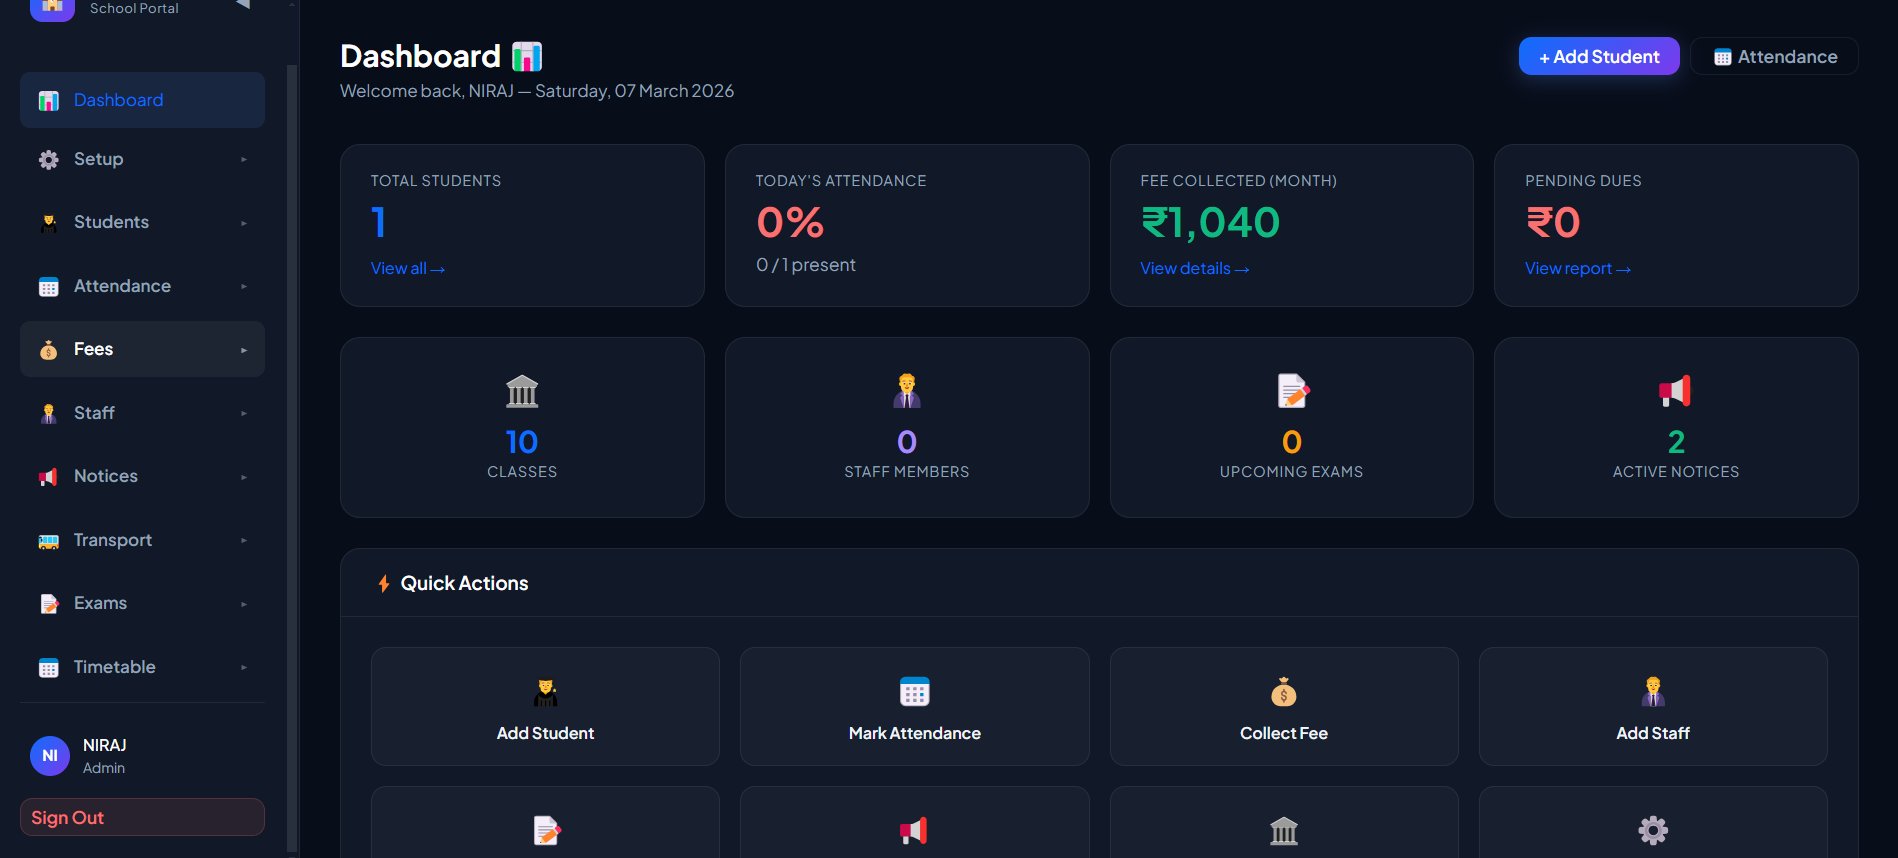The image size is (1898, 858).
Task: Click the lightning icon beside Quick Actions
Action: 383,583
